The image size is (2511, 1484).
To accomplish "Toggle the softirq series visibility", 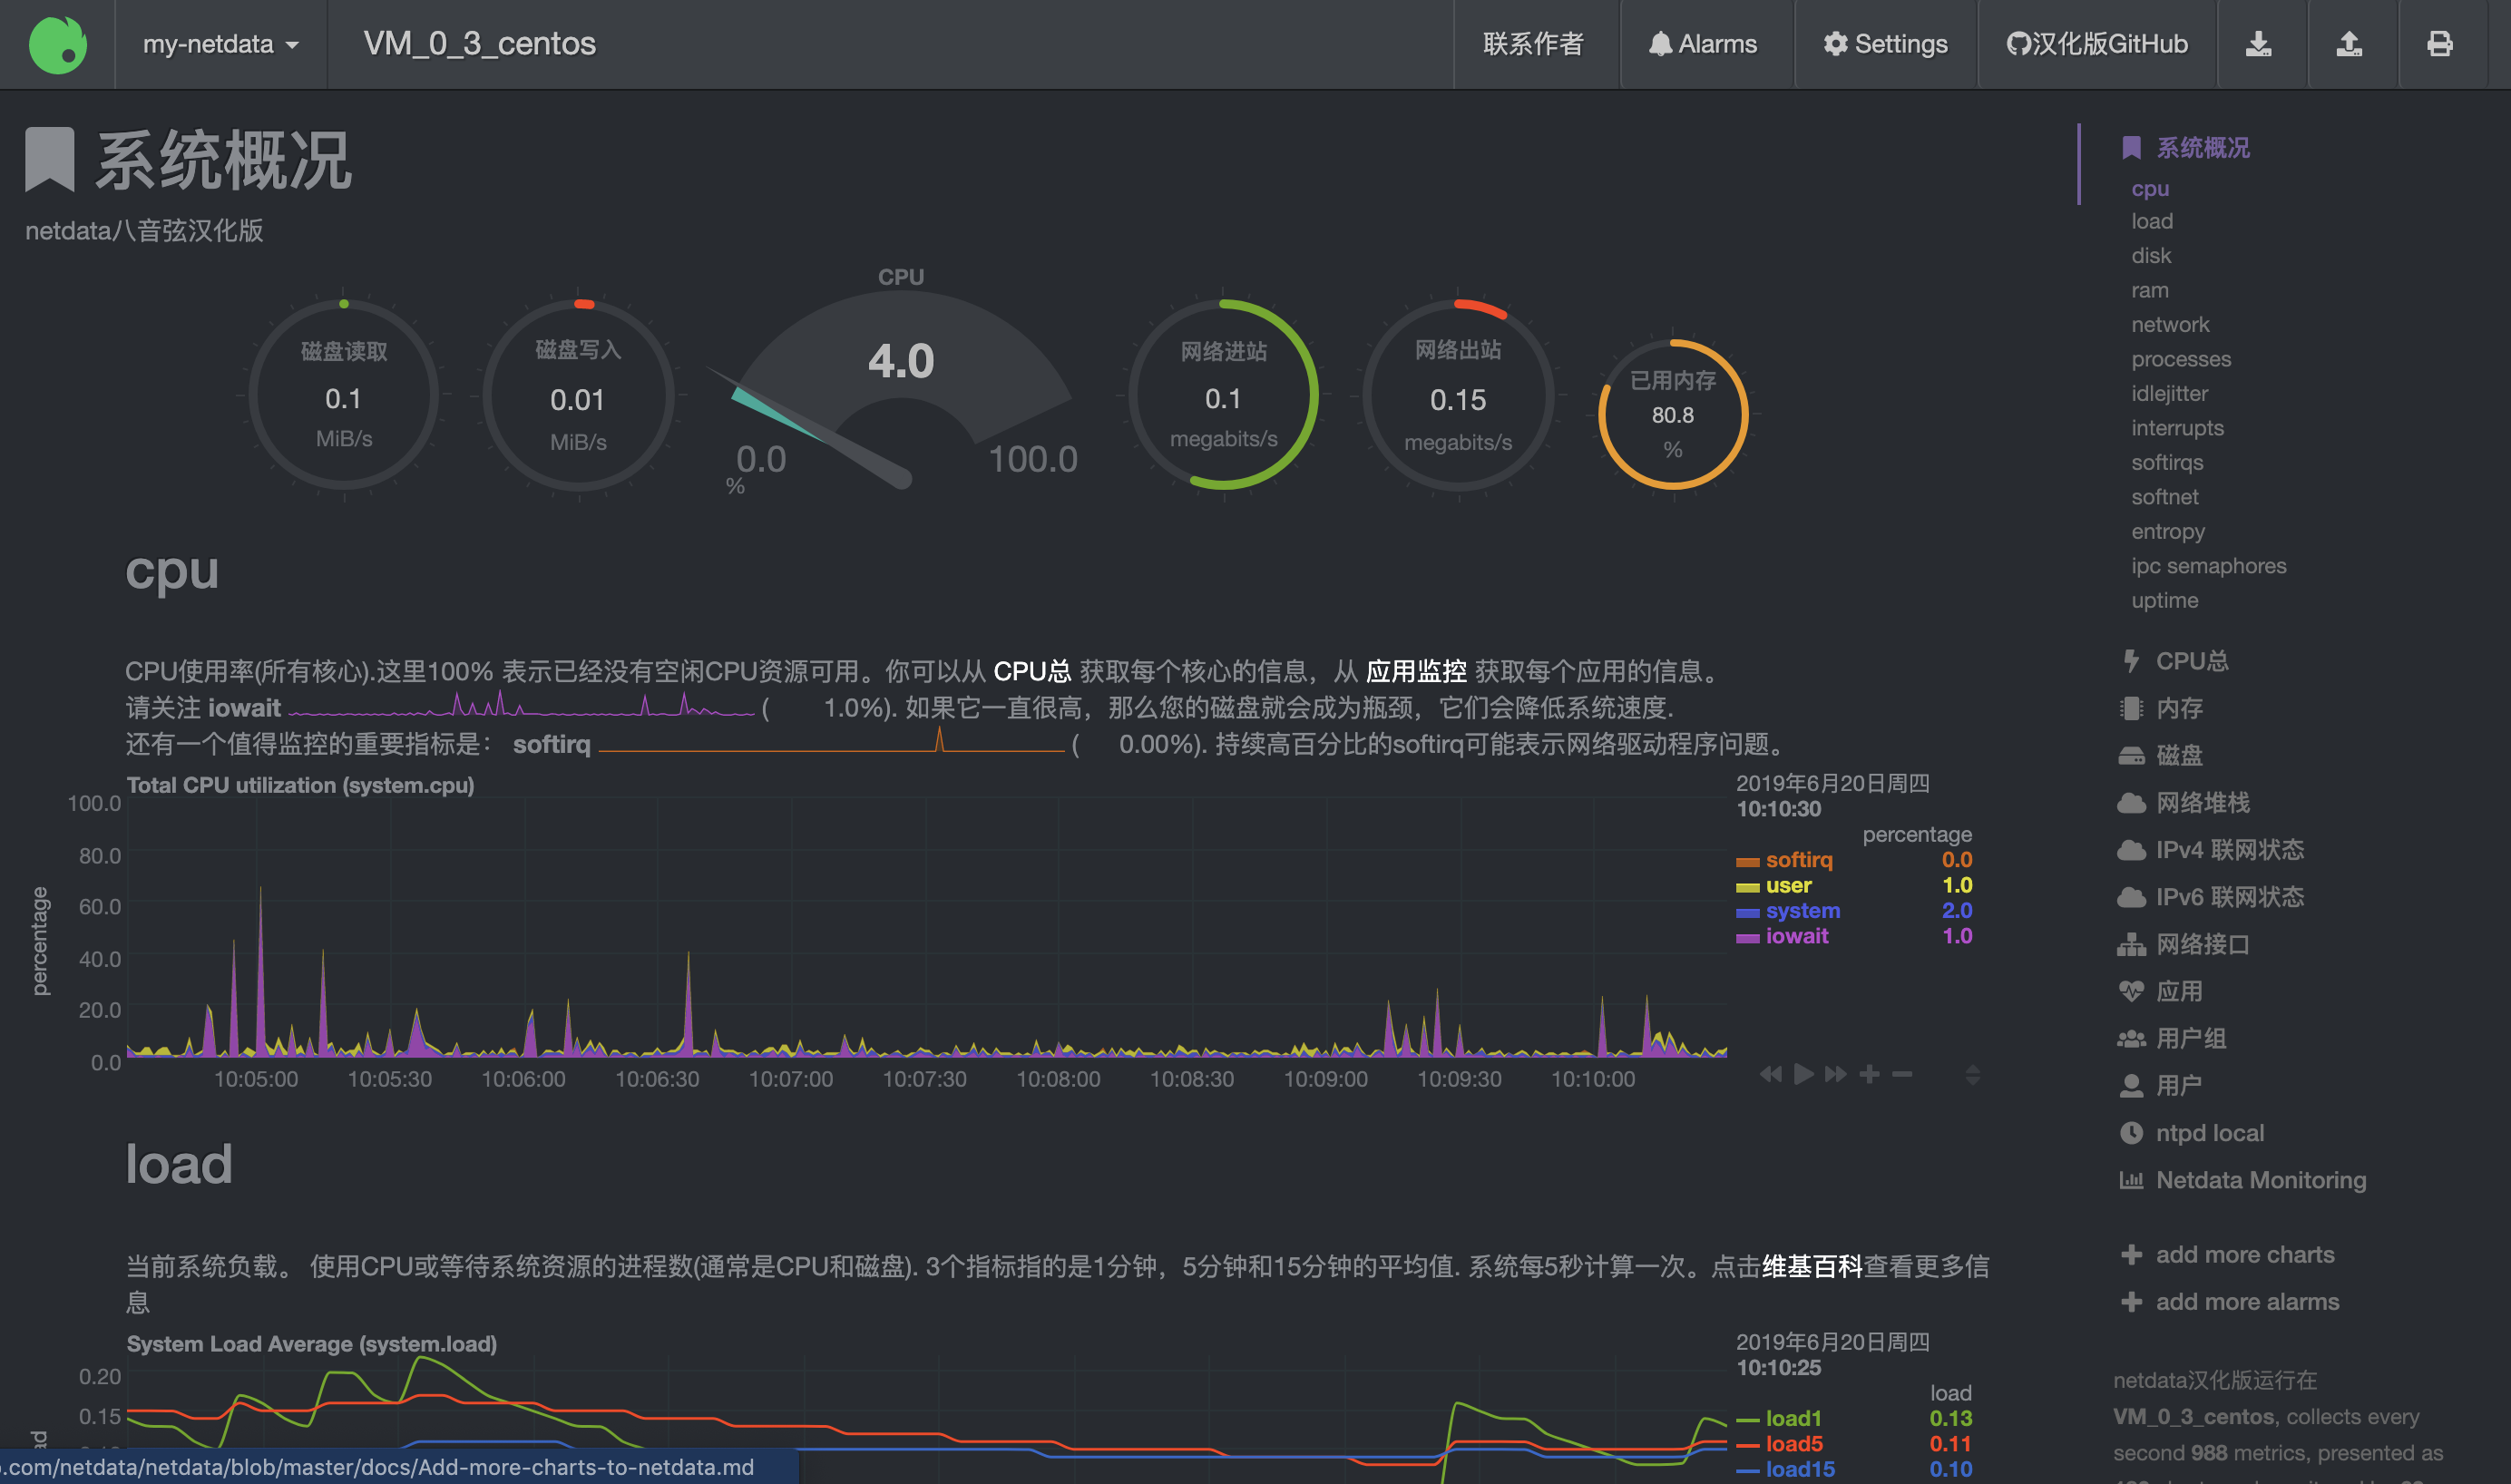I will (x=1799, y=859).
